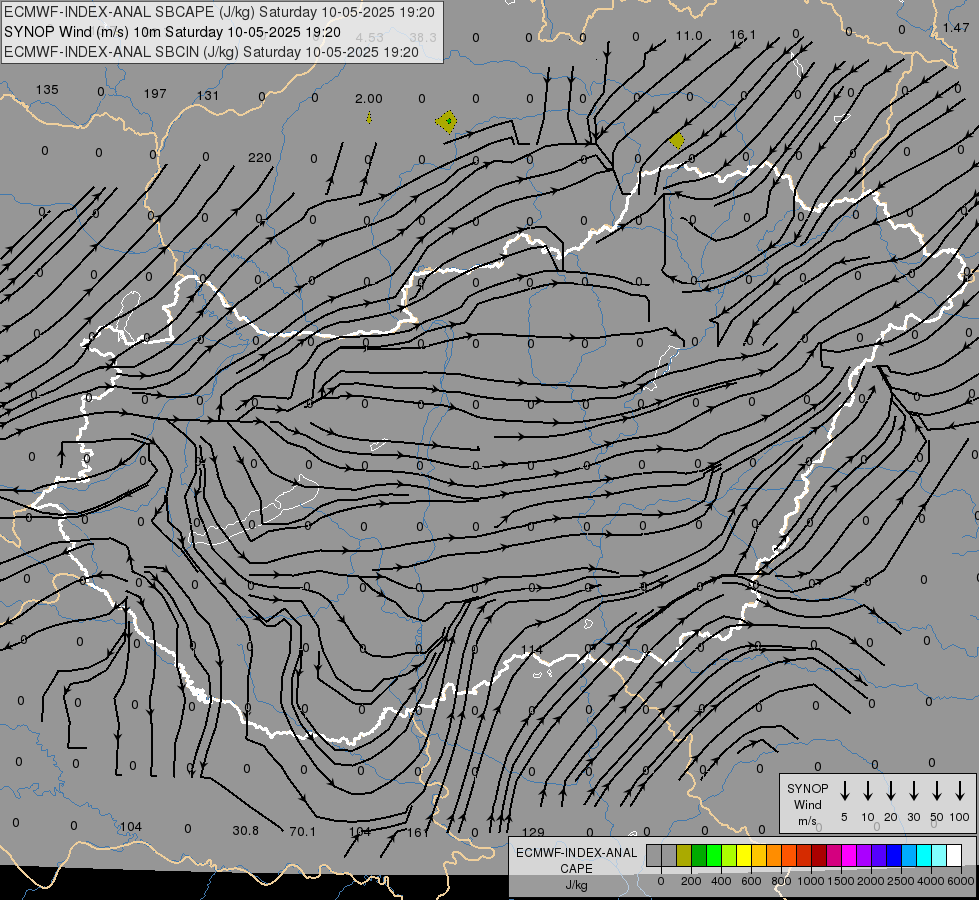Click the 50 m/s wind arrow in legend
The image size is (979, 900).
coord(937,791)
